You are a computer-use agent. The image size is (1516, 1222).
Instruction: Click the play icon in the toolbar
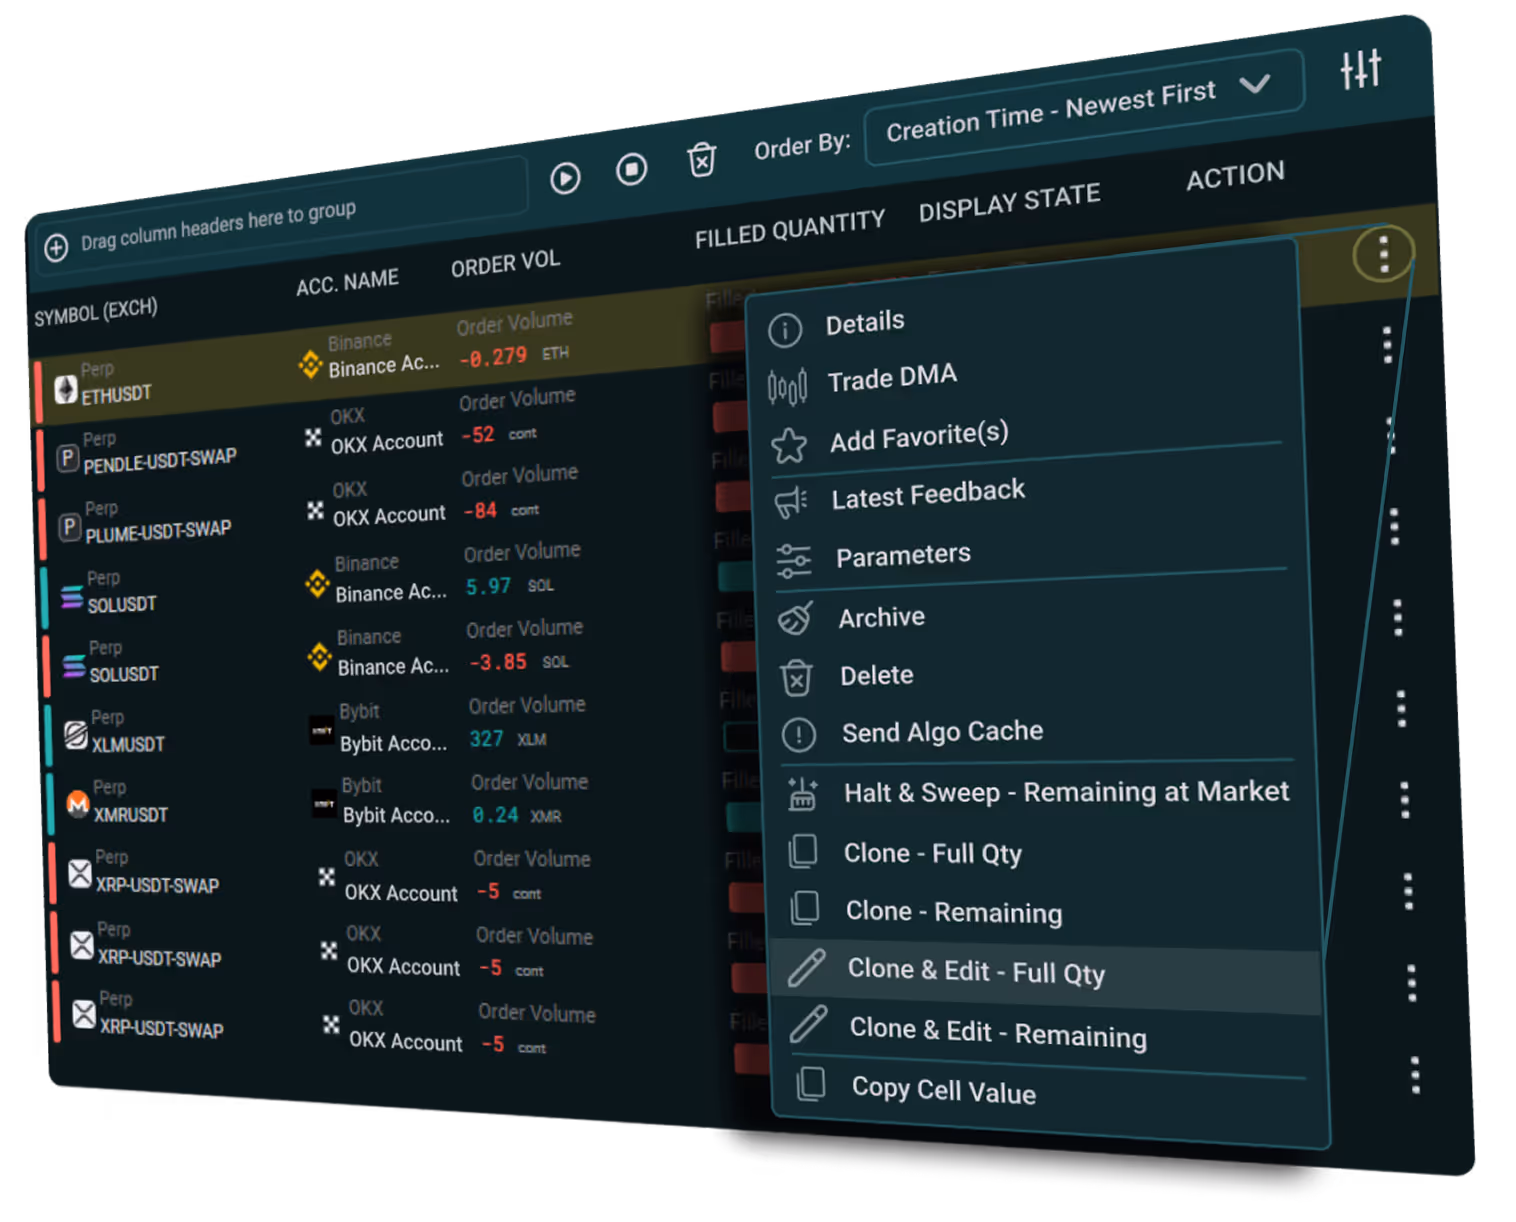565,177
